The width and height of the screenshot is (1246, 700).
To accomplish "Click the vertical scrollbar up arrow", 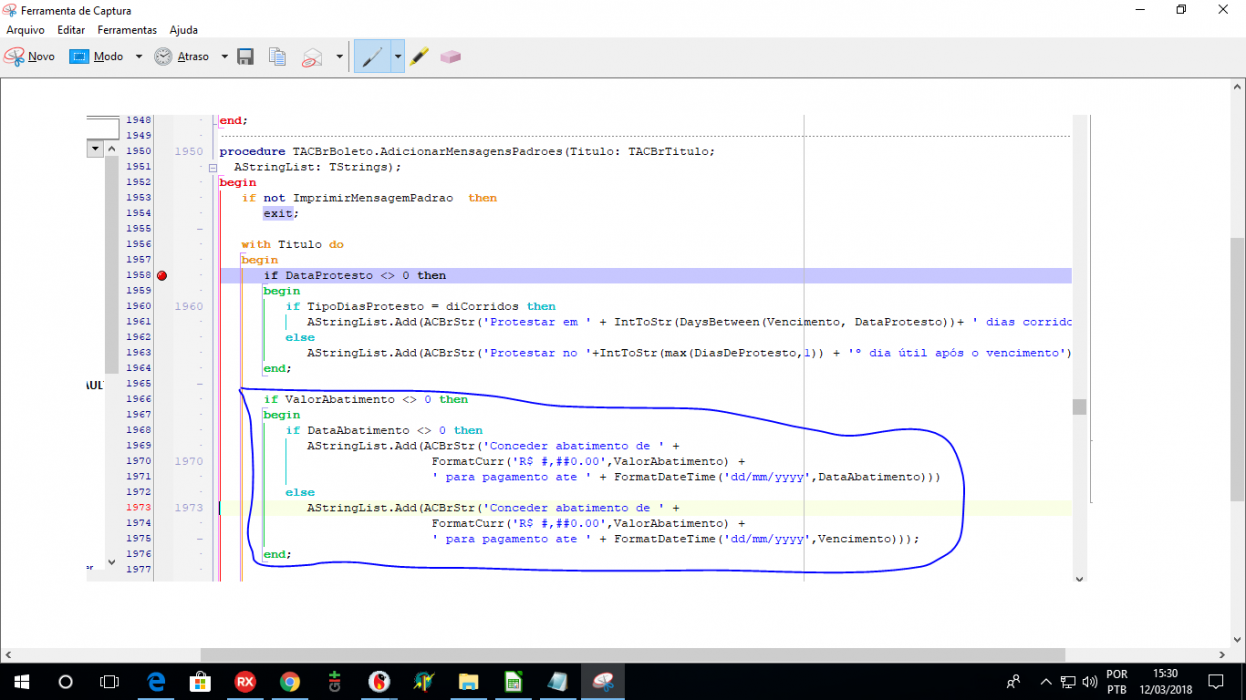I will tap(1237, 87).
